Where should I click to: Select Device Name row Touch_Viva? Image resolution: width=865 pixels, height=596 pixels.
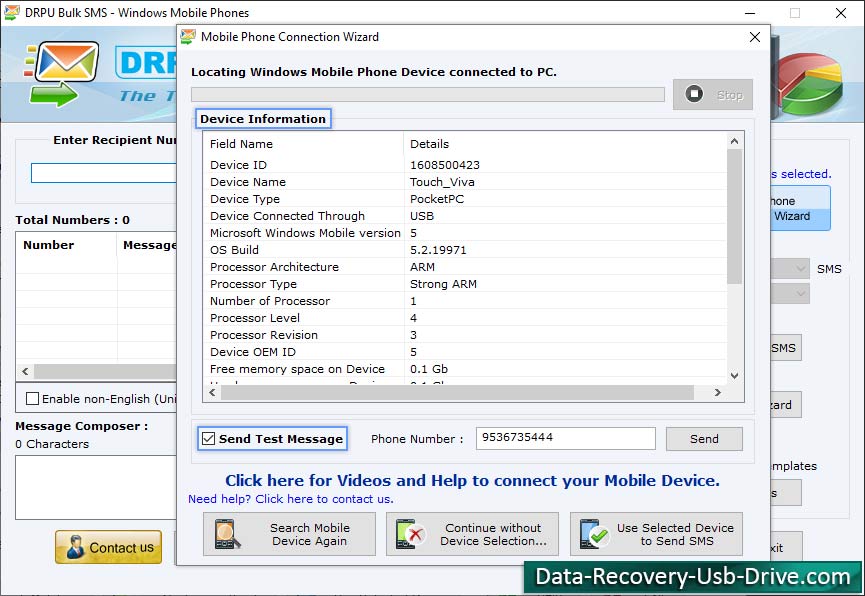(x=465, y=182)
